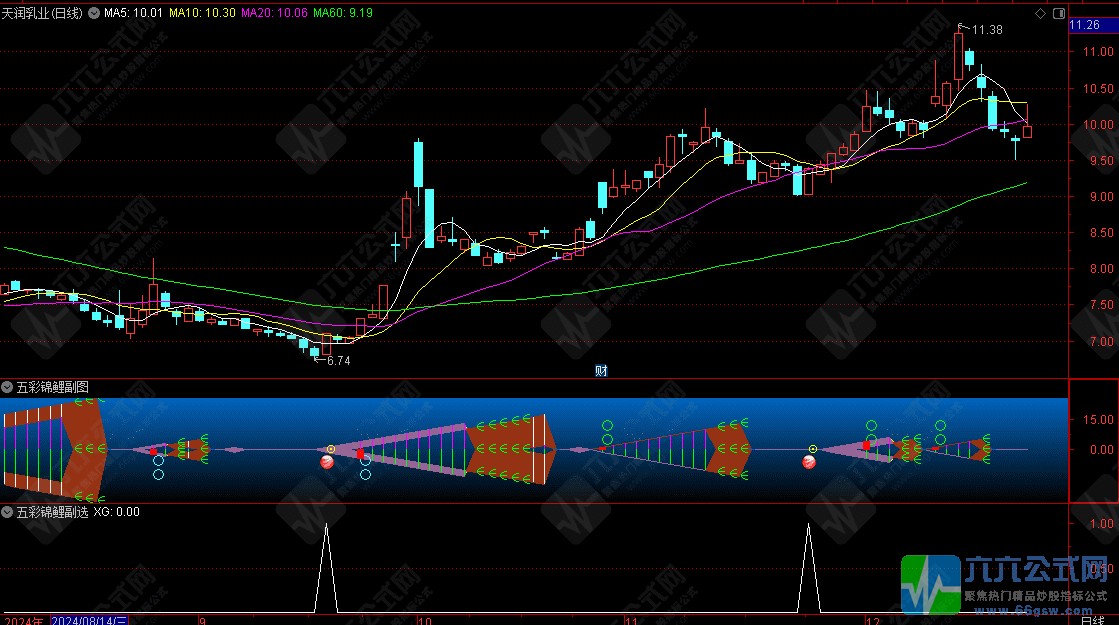Click the 11.38 high price marker
This screenshot has height=625, width=1119.
[987, 31]
